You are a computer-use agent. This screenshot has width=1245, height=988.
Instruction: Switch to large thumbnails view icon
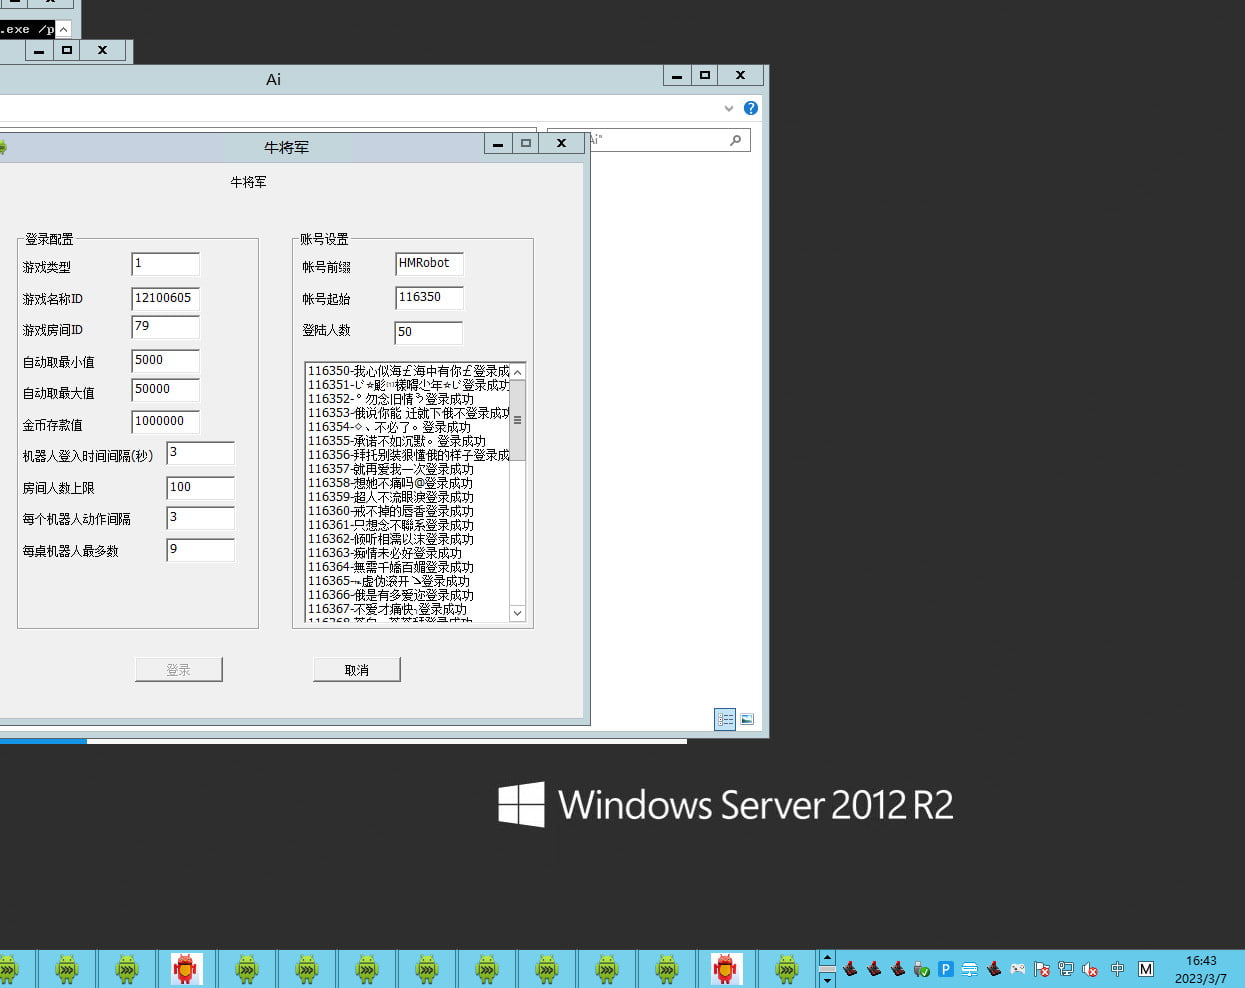pyautogui.click(x=747, y=719)
